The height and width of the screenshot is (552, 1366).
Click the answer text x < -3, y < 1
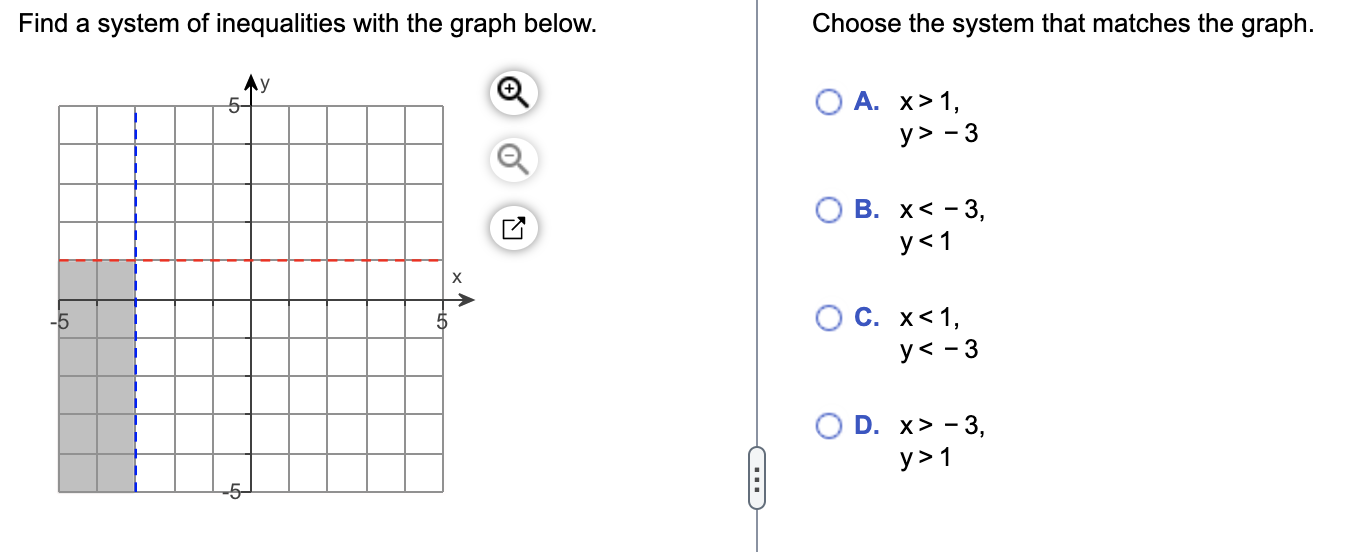click(x=941, y=225)
